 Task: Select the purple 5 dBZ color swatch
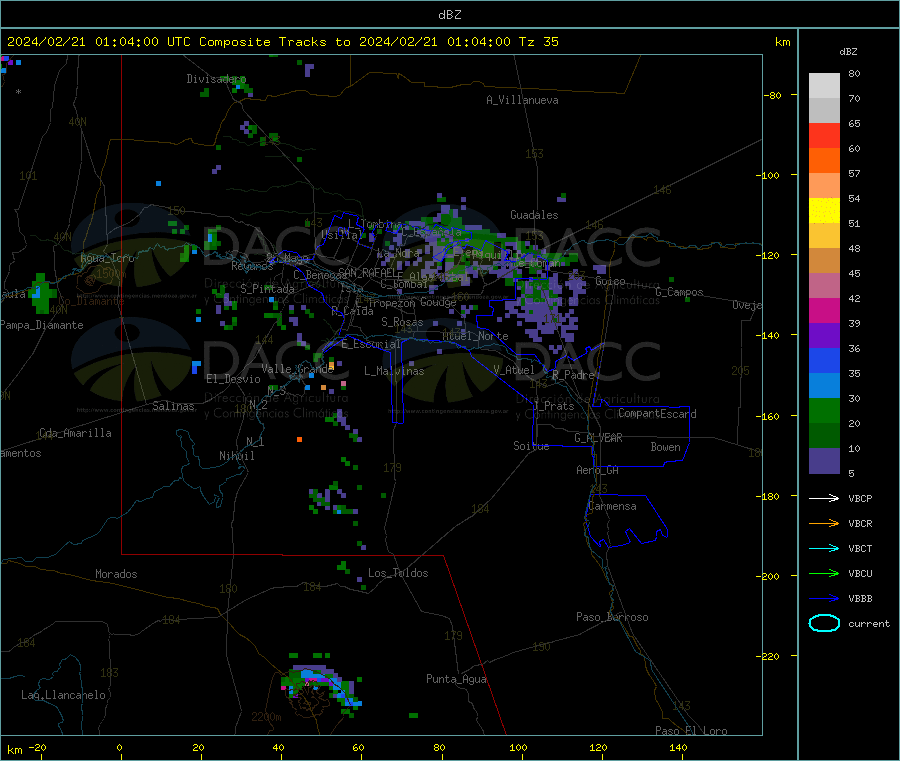(x=824, y=461)
